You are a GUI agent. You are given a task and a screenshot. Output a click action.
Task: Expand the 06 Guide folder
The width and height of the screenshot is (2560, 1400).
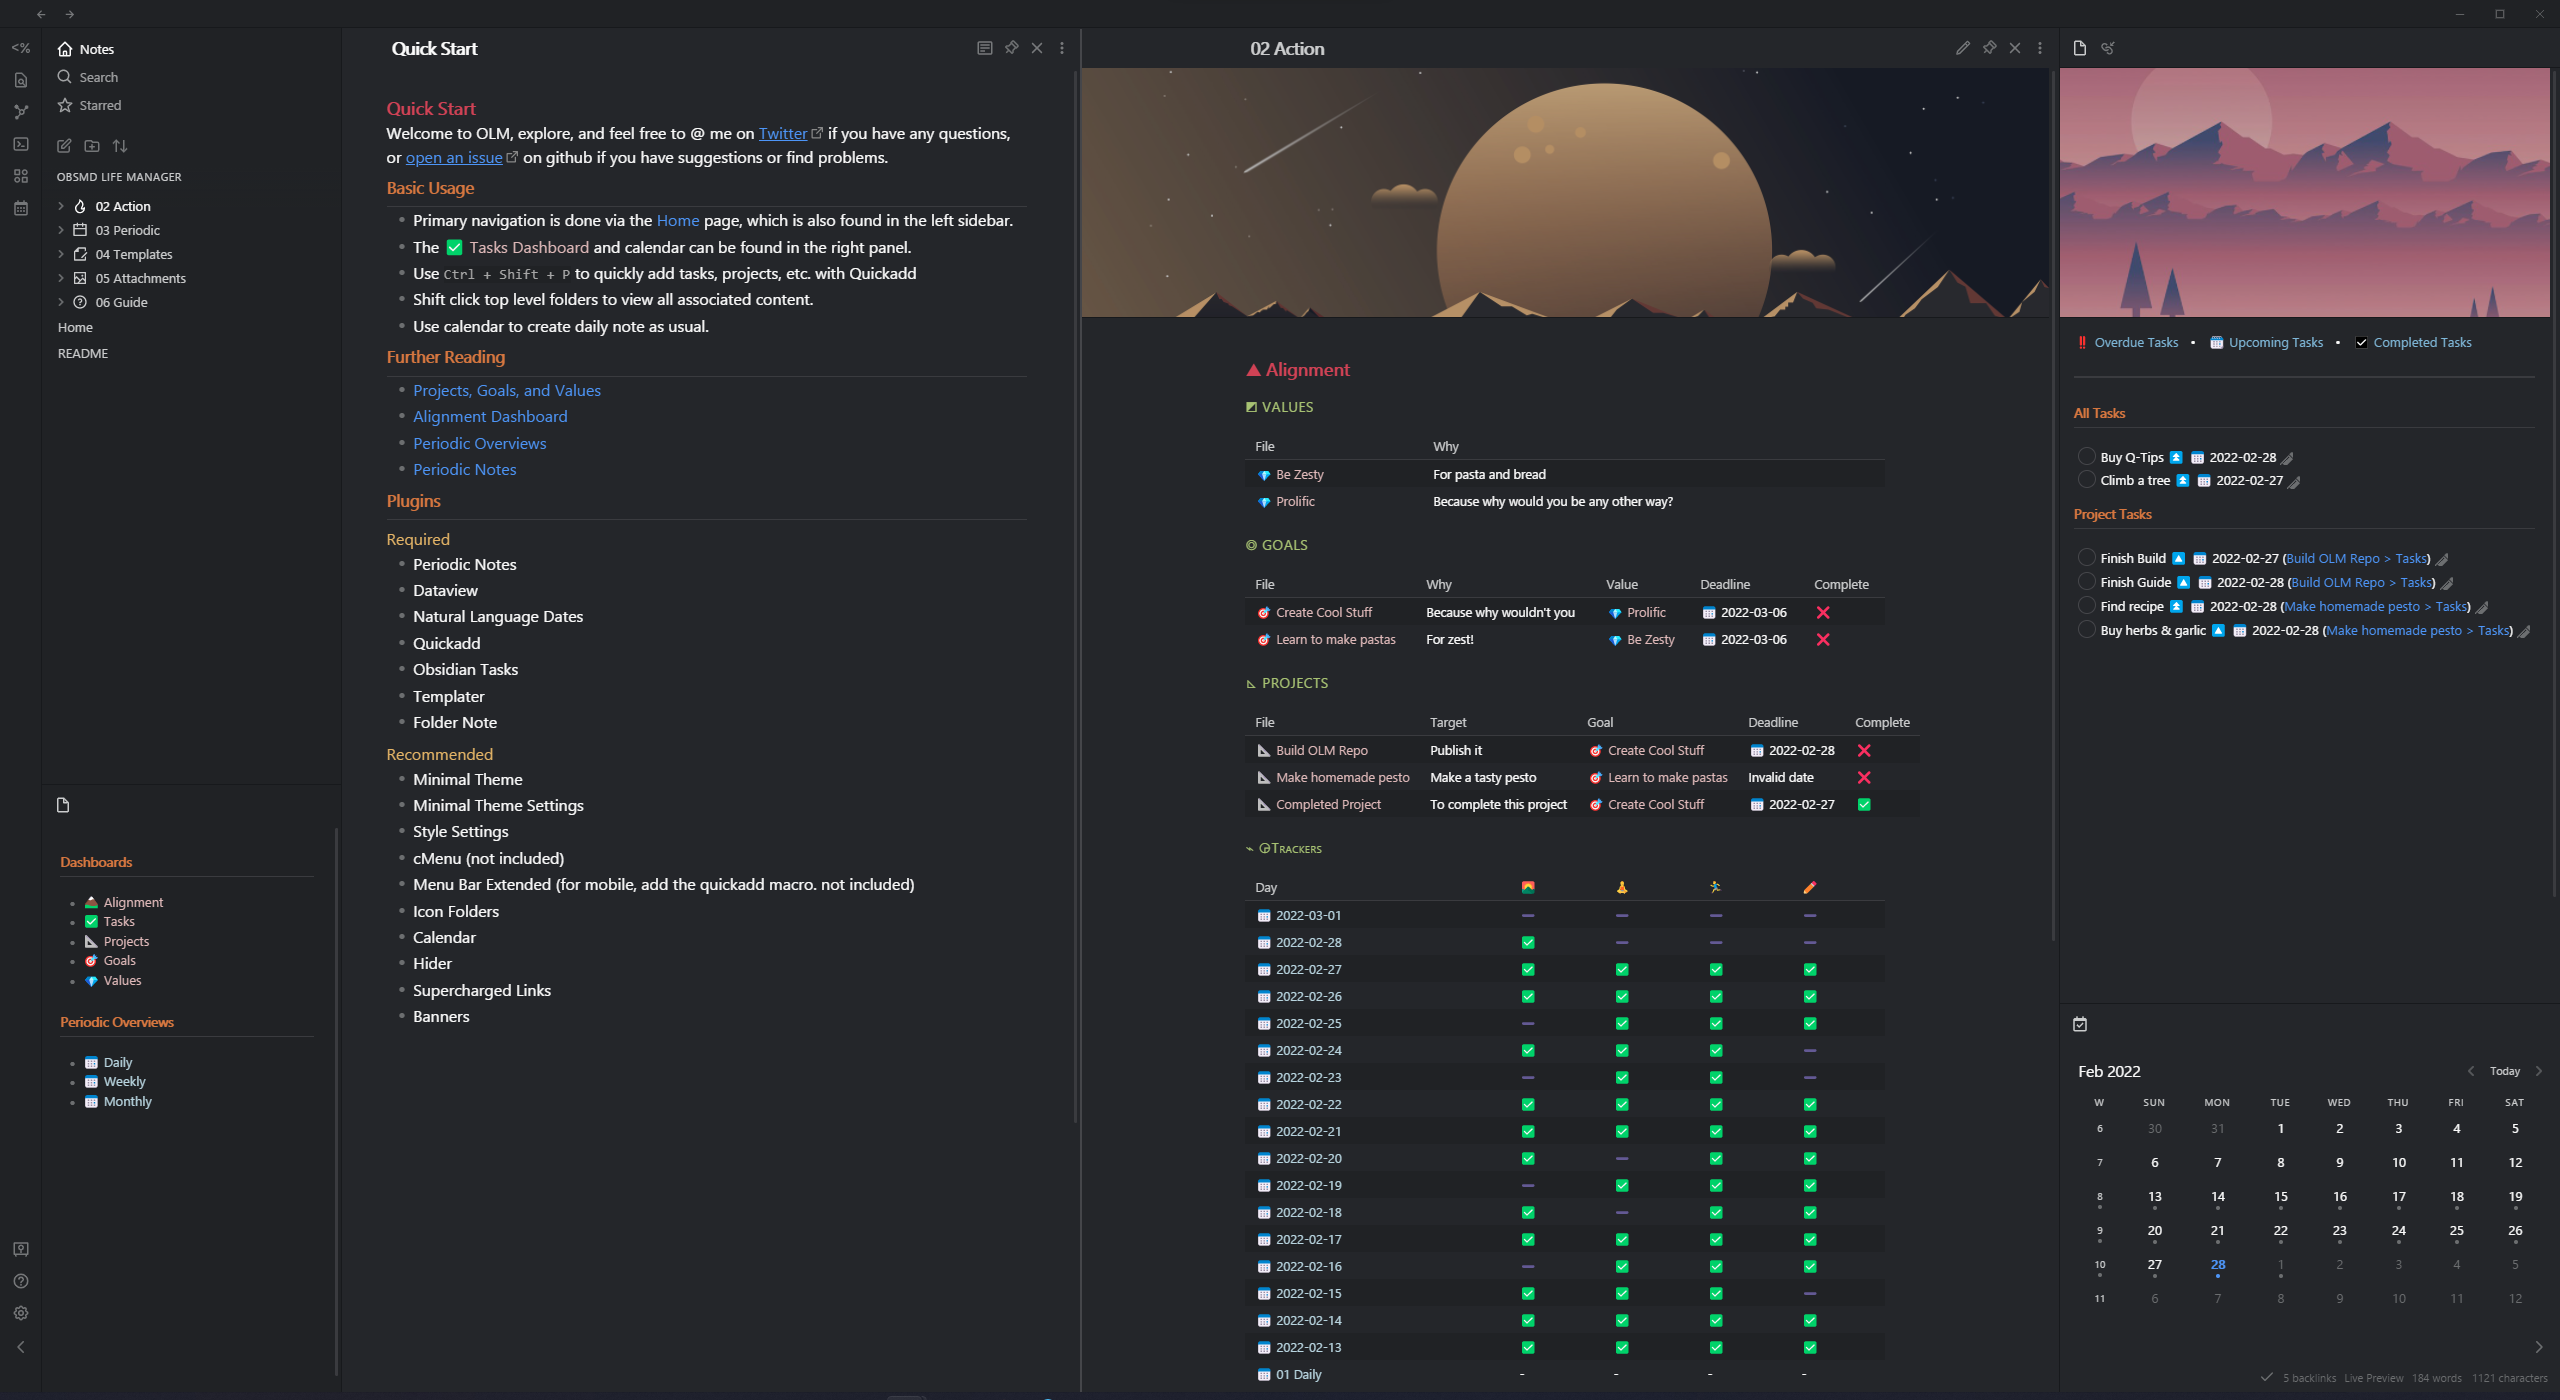coord(61,302)
